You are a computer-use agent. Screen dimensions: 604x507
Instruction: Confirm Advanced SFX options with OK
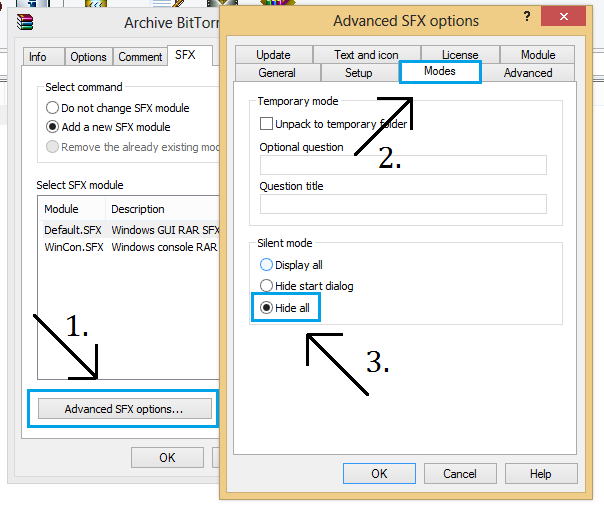[x=379, y=473]
